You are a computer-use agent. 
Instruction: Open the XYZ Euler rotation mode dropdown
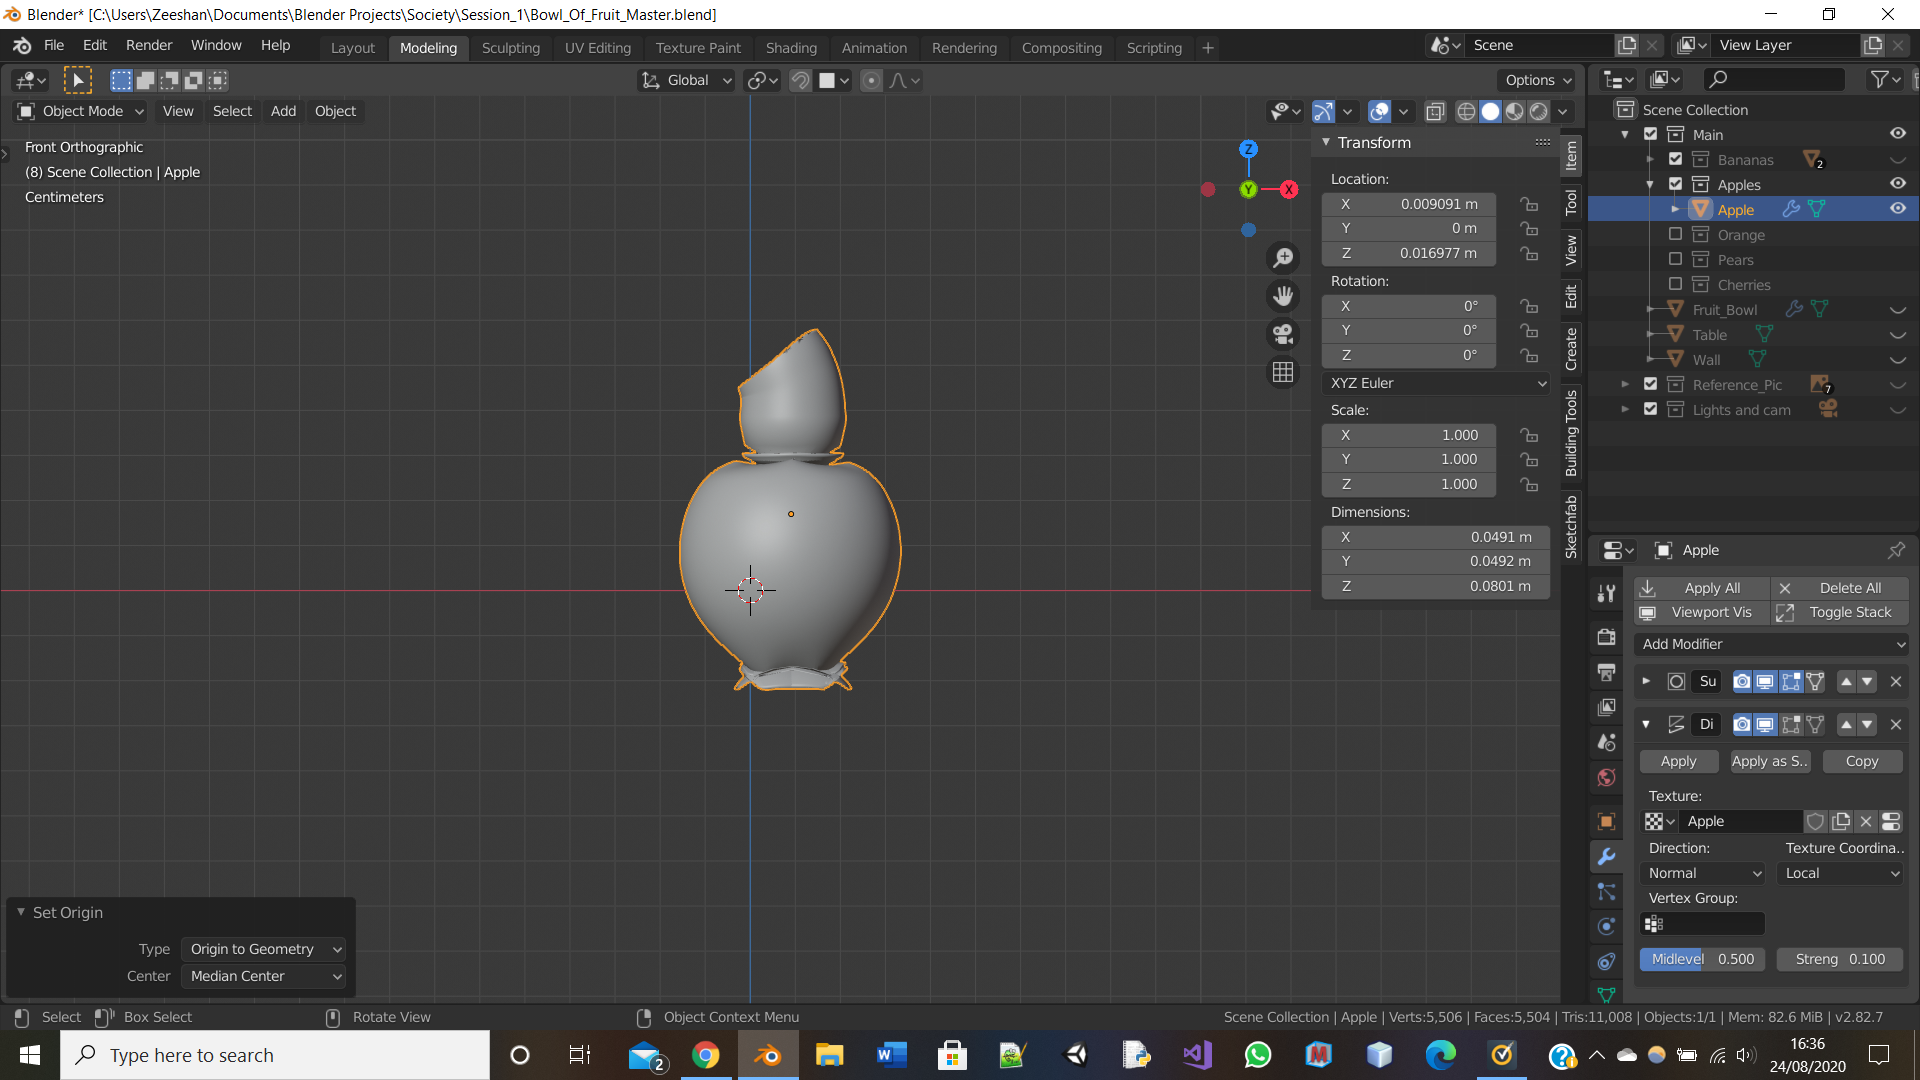click(x=1436, y=383)
